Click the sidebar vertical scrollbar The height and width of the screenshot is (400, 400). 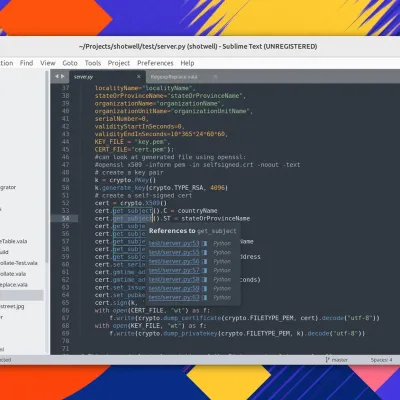pyautogui.click(x=47, y=167)
